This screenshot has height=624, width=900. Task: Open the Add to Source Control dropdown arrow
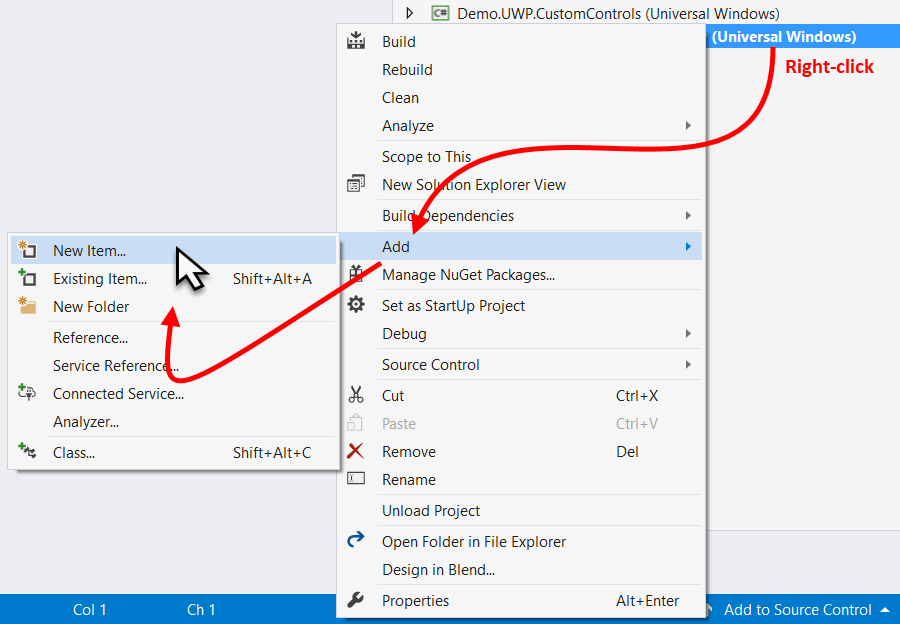[x=885, y=610]
